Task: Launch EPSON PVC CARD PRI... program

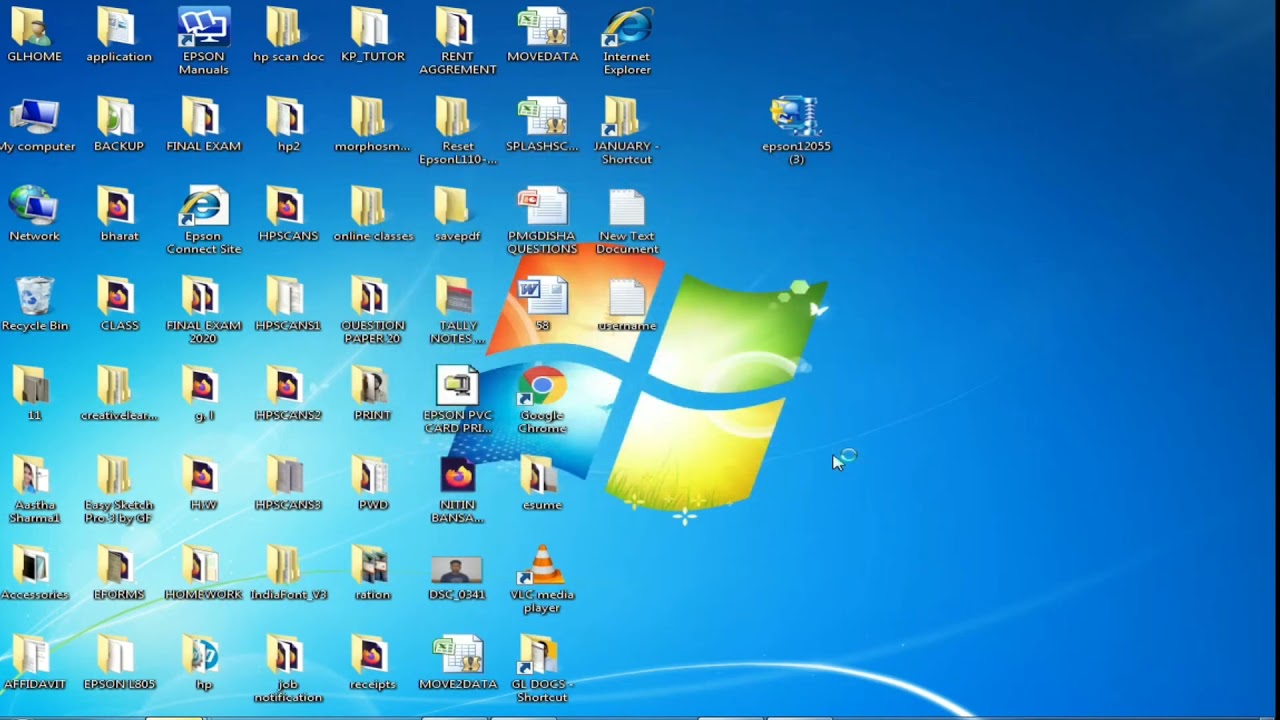Action: (457, 399)
